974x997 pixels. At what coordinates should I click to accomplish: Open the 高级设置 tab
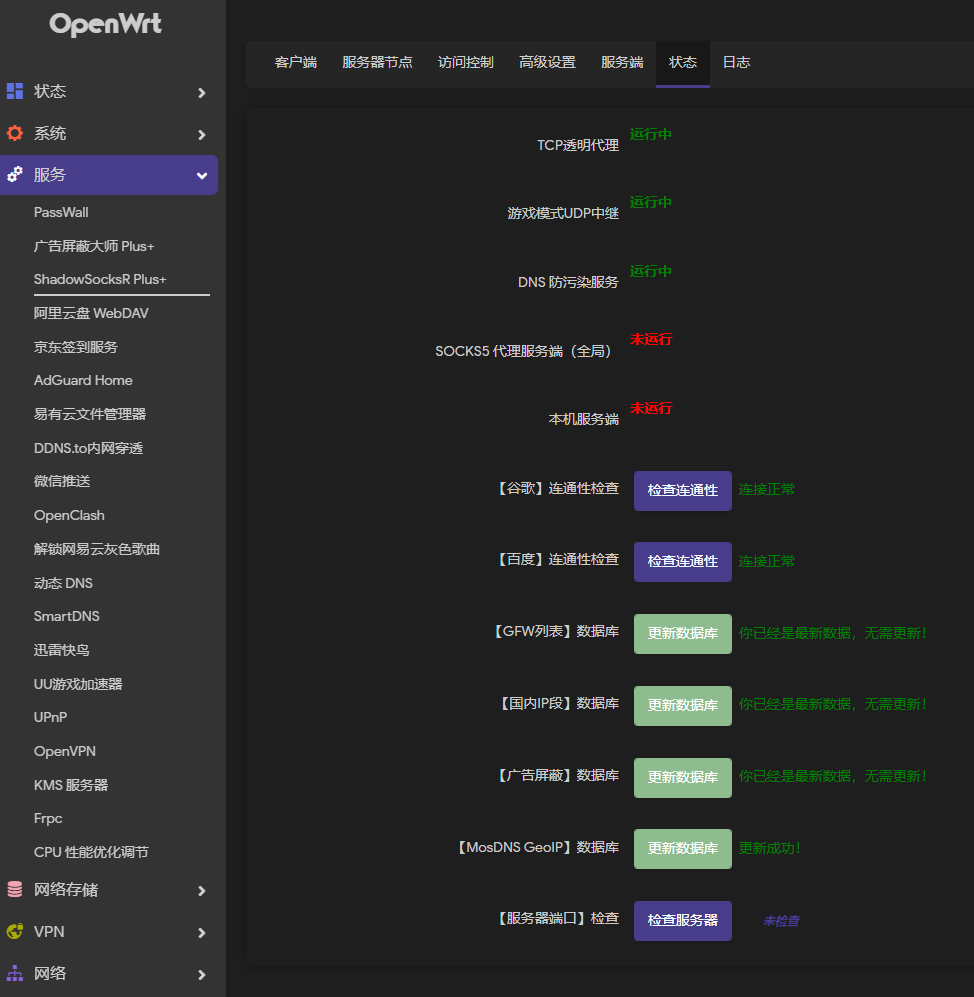547,62
